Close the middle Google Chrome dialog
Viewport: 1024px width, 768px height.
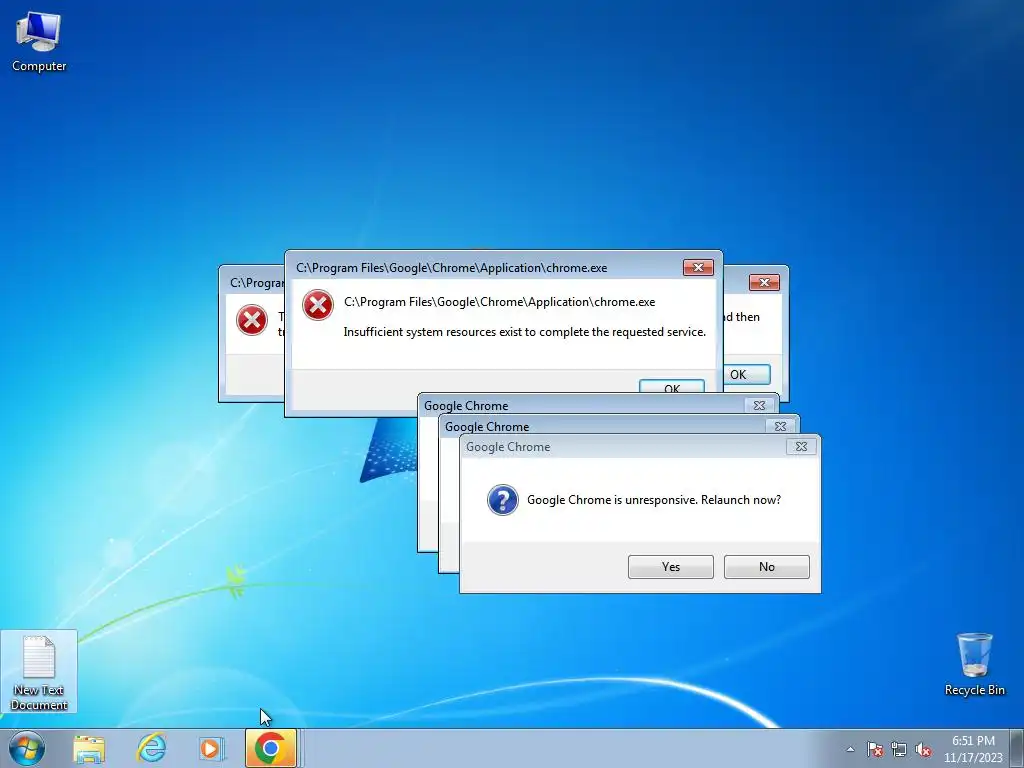click(x=780, y=426)
